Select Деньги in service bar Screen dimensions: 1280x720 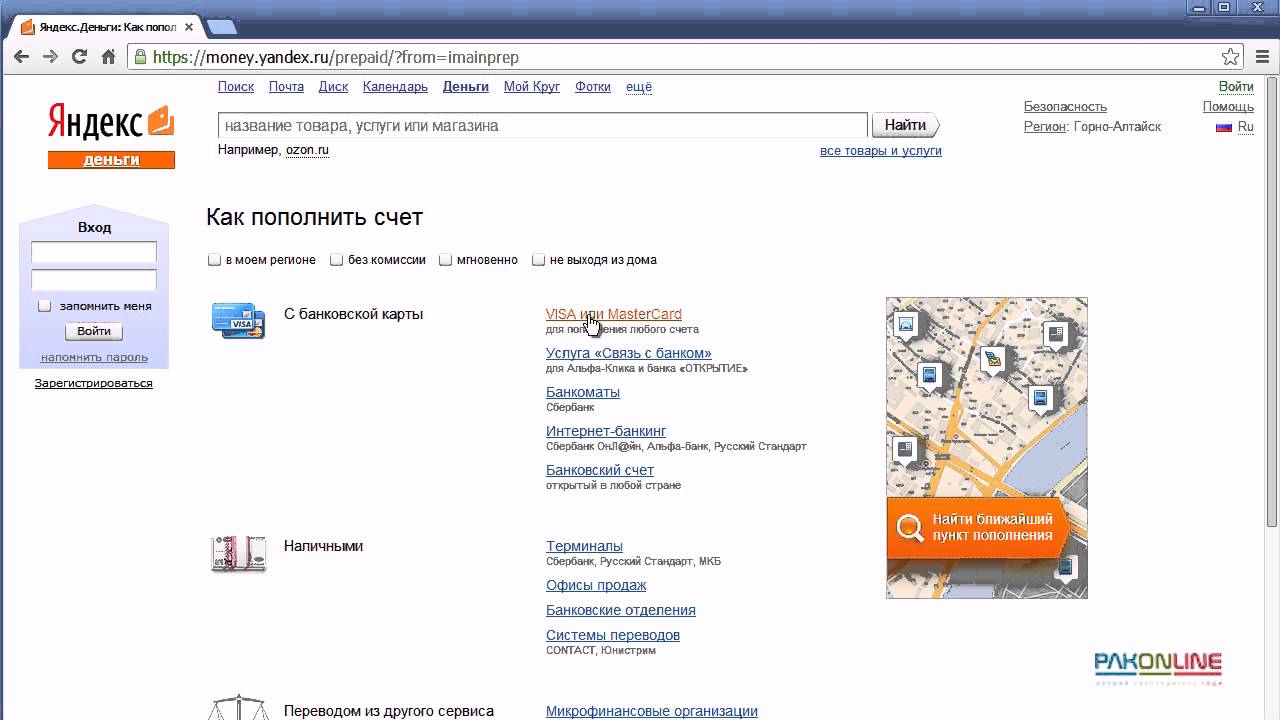(x=466, y=87)
